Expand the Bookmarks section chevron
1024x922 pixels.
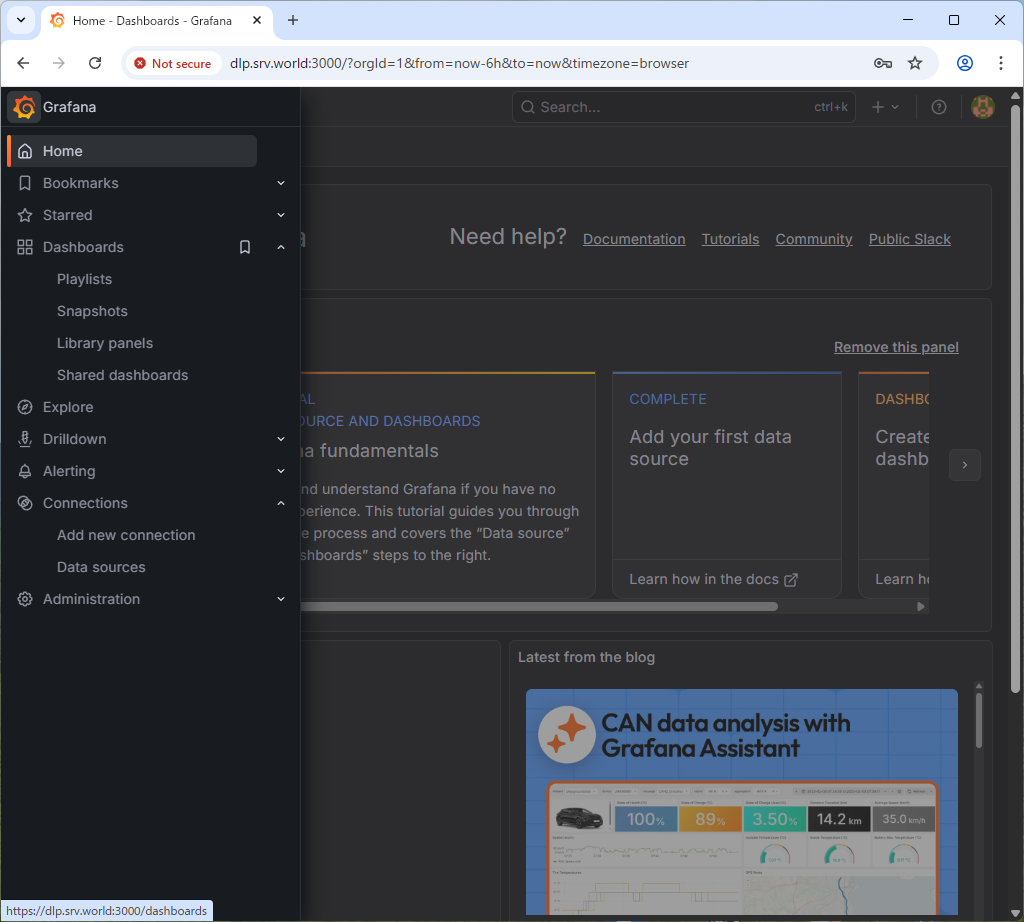281,183
